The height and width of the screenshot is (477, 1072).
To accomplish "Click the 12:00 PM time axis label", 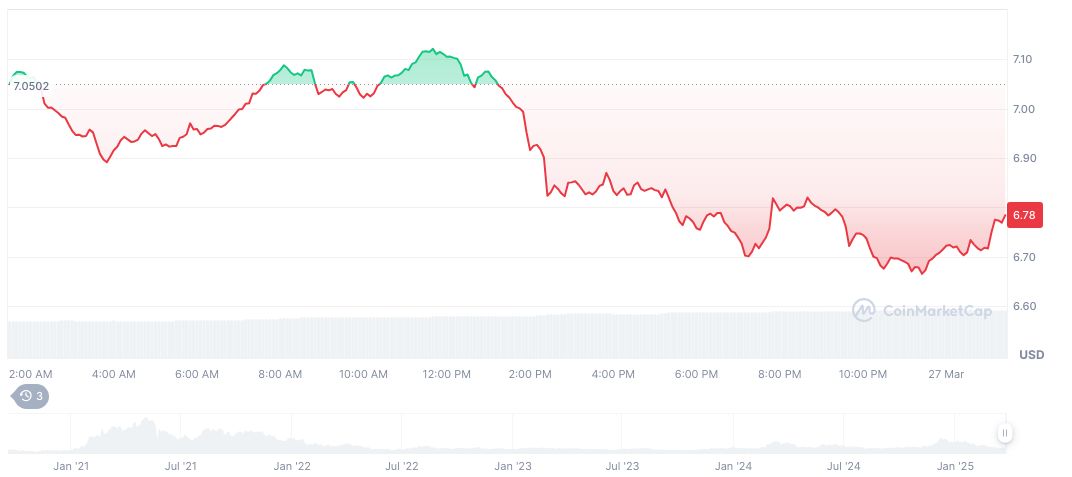I will 446,374.
